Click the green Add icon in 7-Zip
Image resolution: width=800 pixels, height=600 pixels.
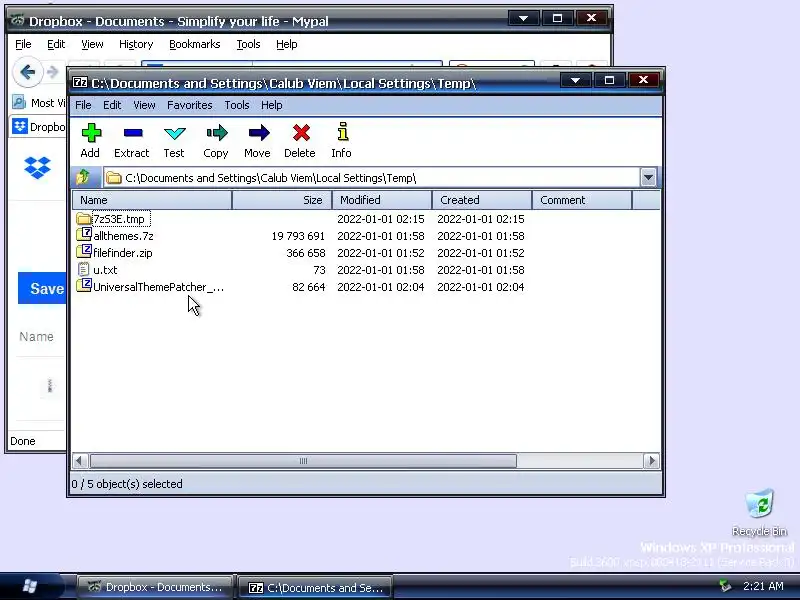pos(91,133)
